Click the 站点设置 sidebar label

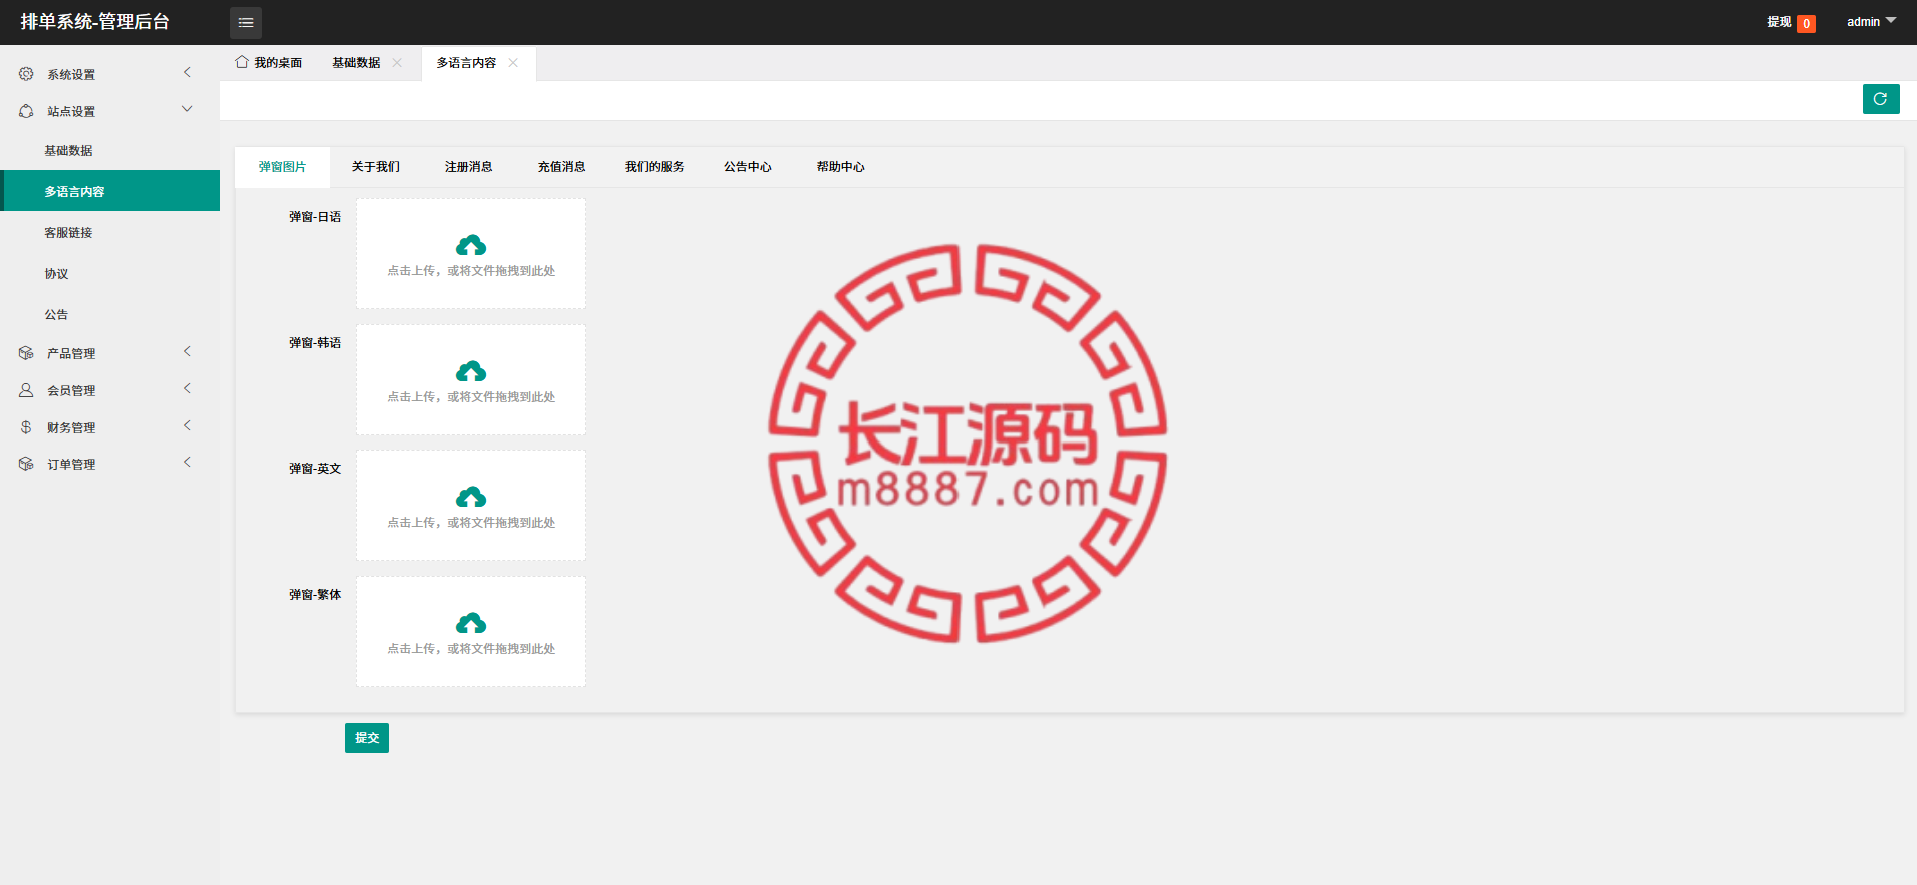[x=71, y=112]
